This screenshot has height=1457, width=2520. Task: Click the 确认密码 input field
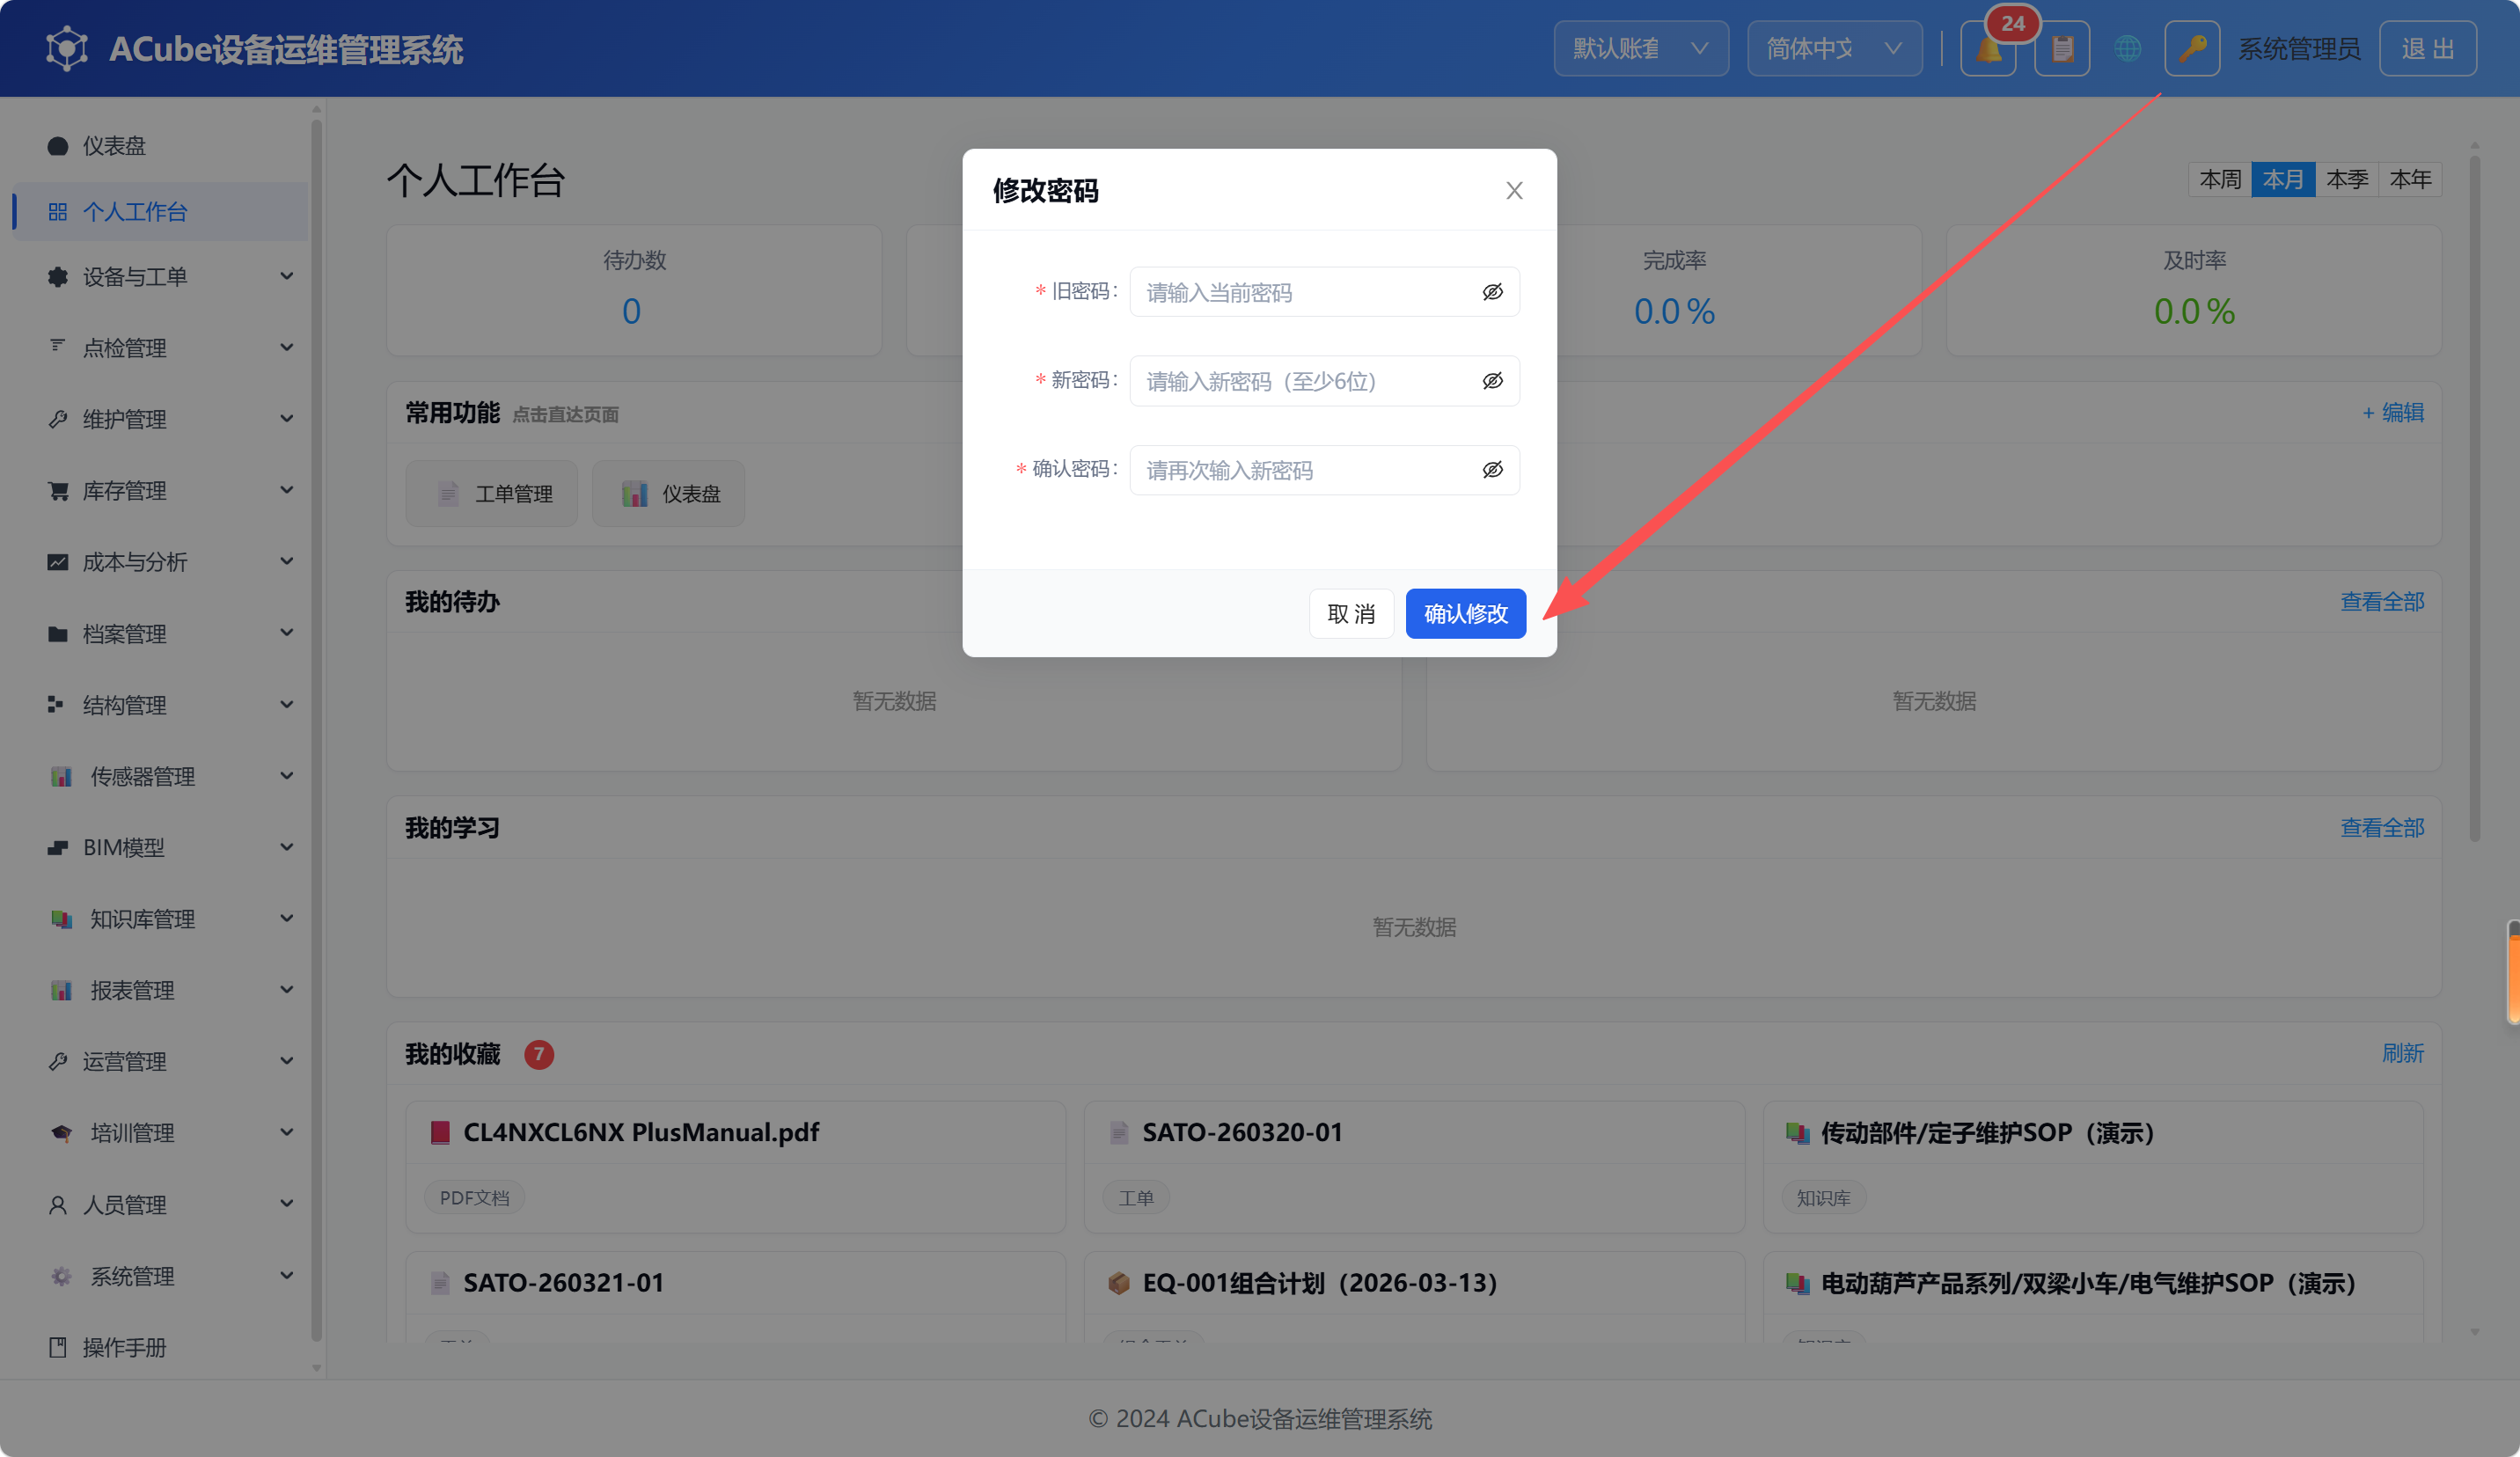point(1324,470)
